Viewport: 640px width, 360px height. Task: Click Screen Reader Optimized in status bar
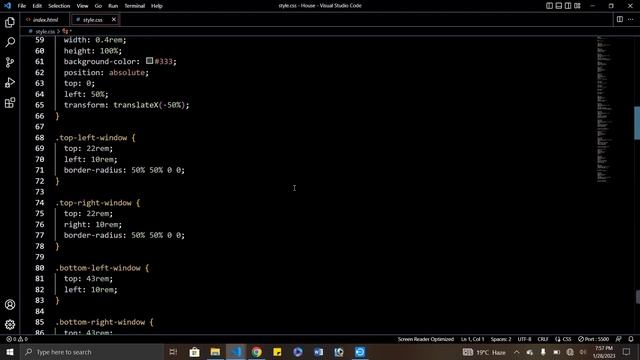tap(426, 339)
